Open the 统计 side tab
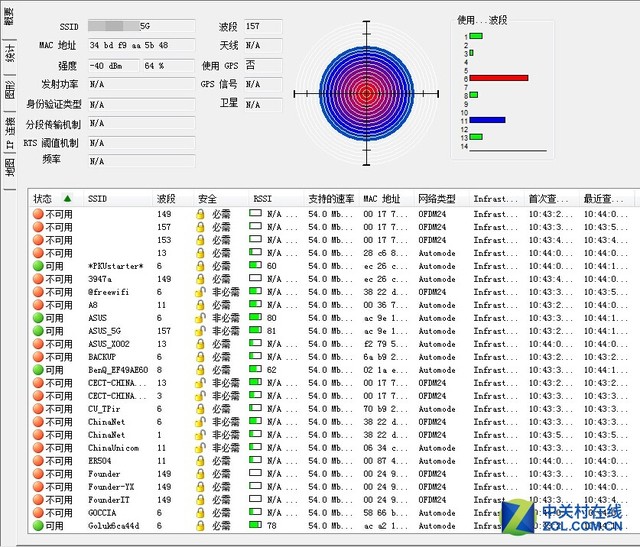Screen dimensions: 640x547 click(x=10, y=53)
